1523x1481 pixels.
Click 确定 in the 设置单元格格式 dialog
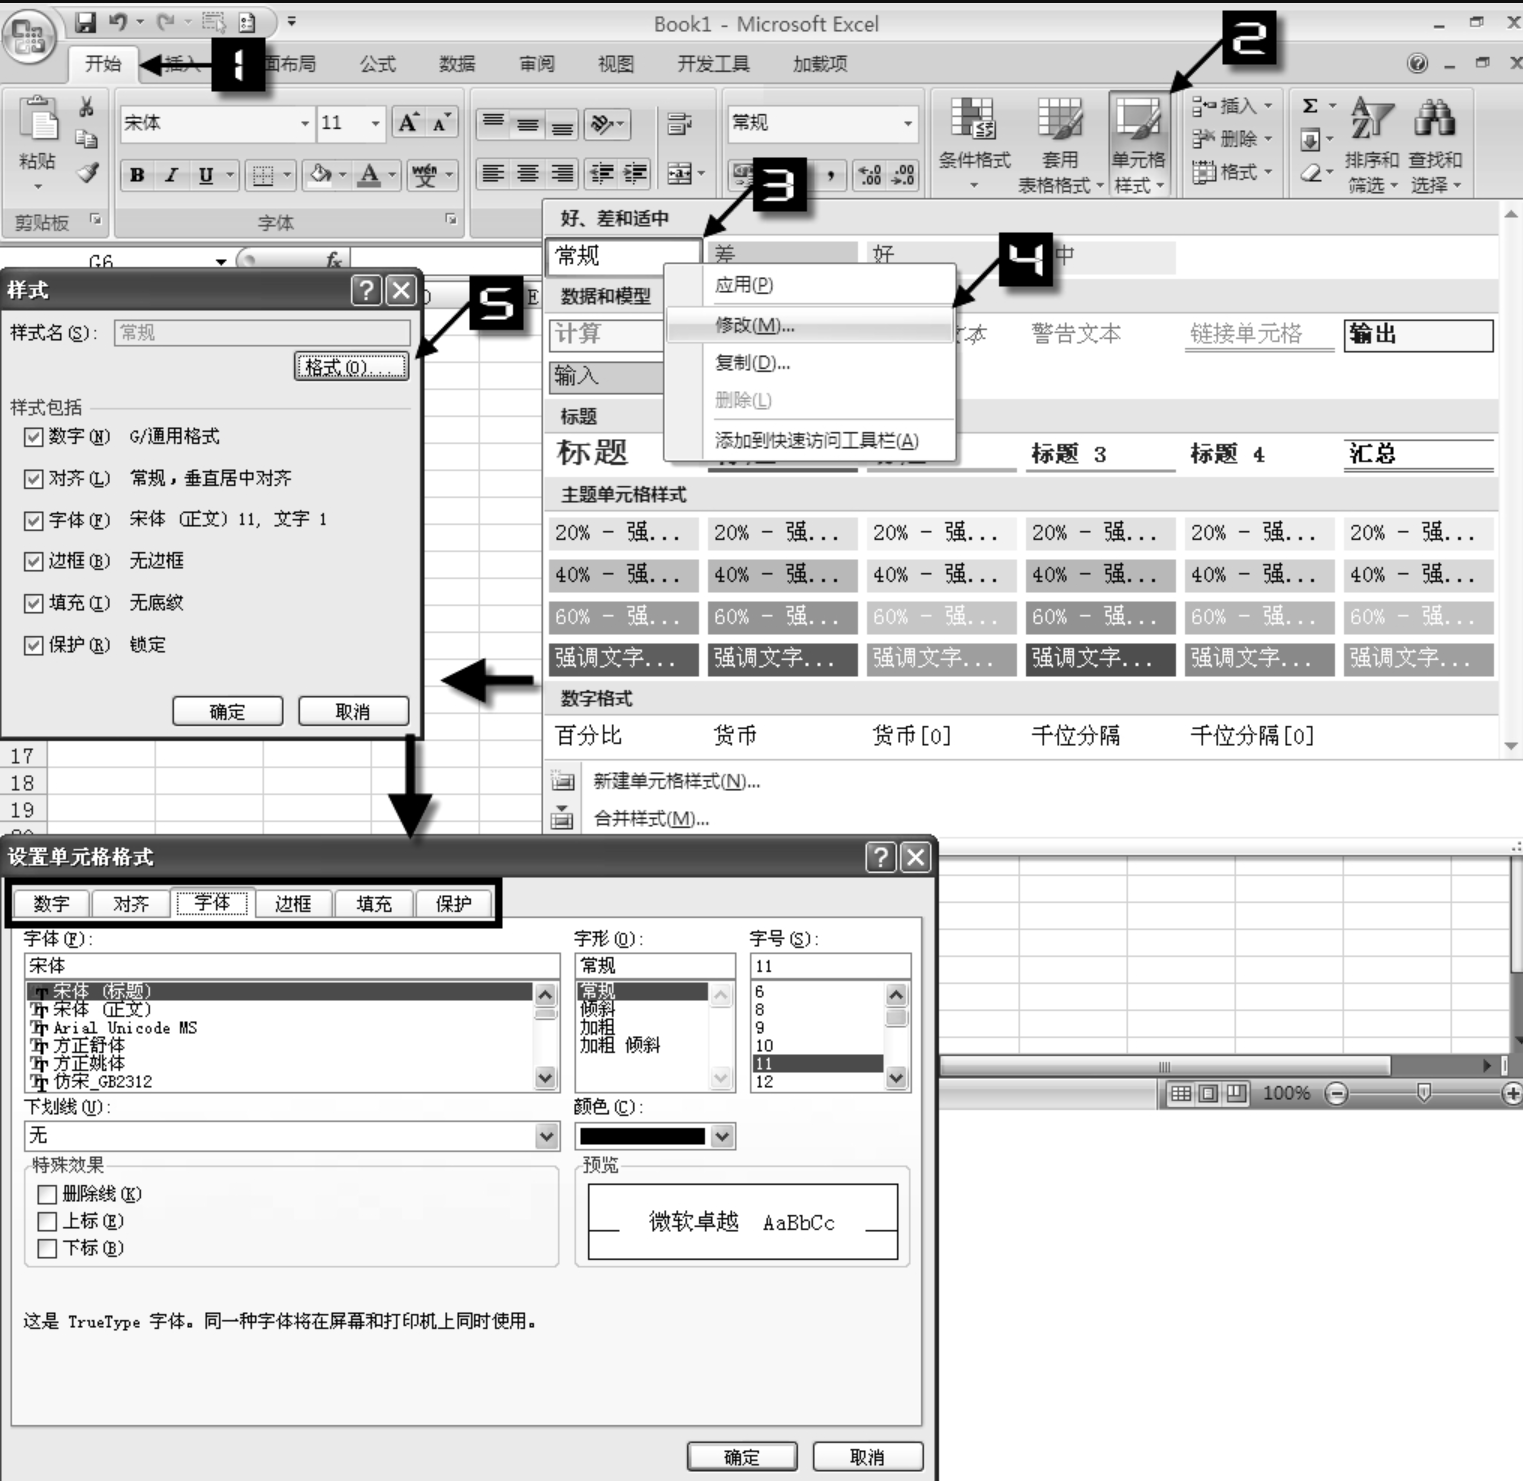coord(742,1457)
